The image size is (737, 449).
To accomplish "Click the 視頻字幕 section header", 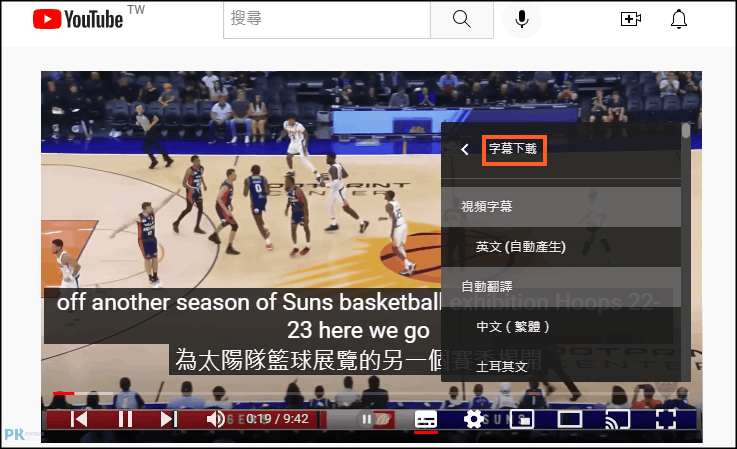I will click(x=561, y=206).
